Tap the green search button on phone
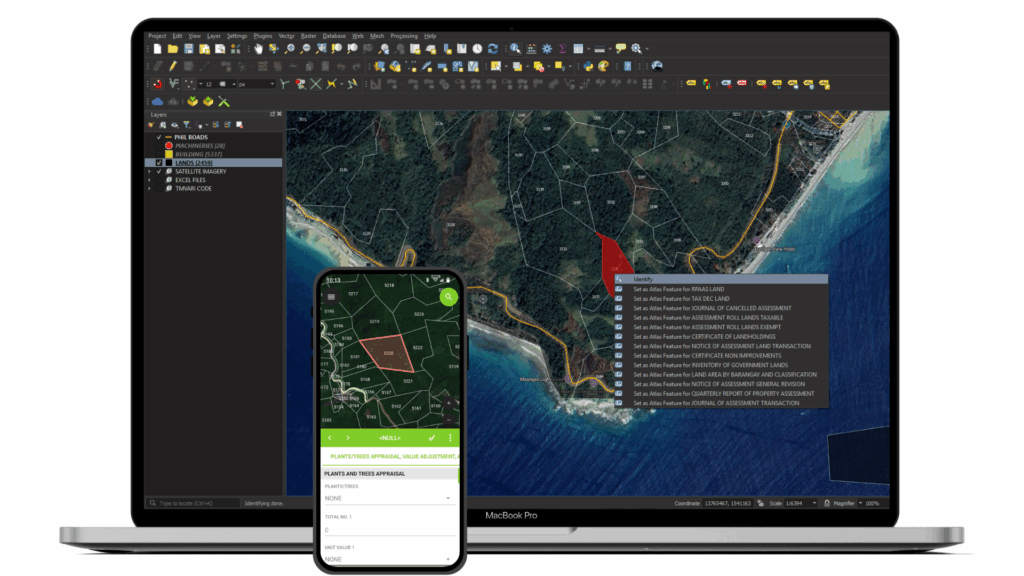The width and height of the screenshot is (1024, 576). coord(449,296)
